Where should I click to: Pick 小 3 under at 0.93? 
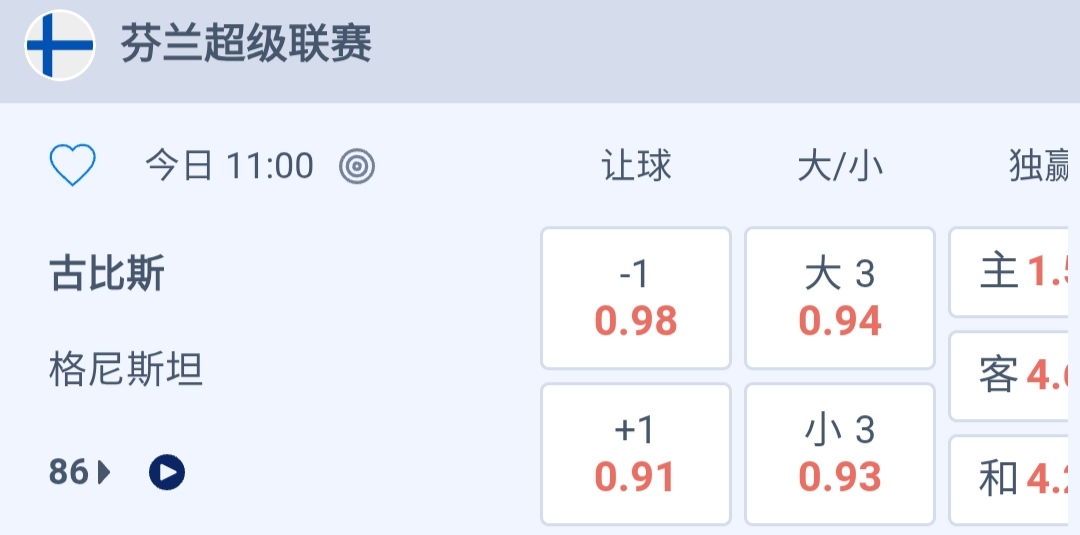(840, 454)
